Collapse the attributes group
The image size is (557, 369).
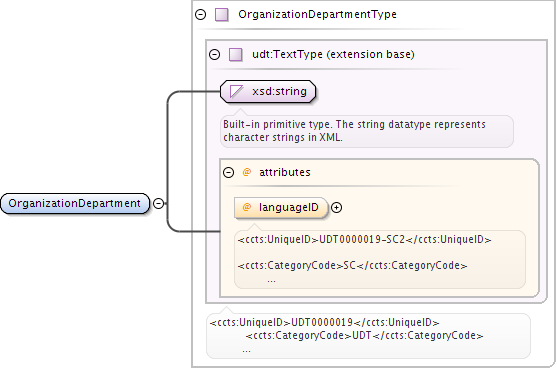(x=228, y=173)
